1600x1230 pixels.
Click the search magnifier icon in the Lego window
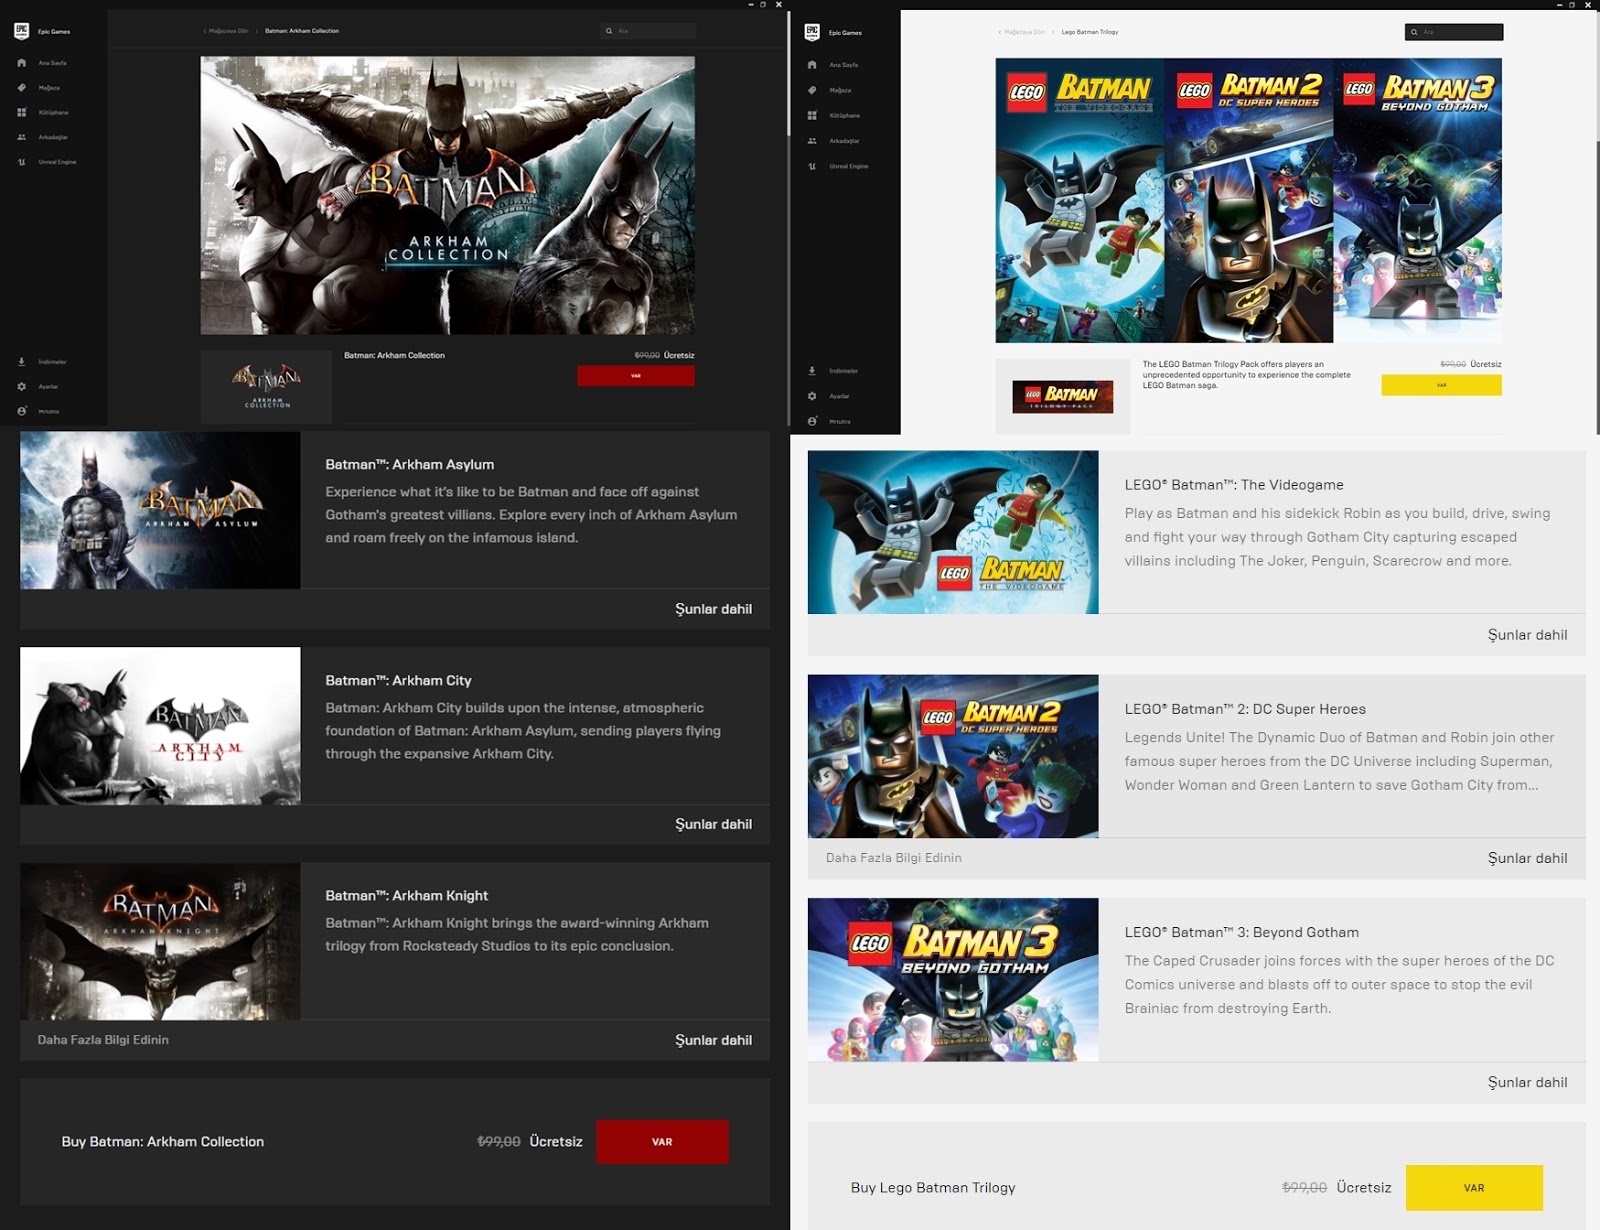[x=1414, y=32]
